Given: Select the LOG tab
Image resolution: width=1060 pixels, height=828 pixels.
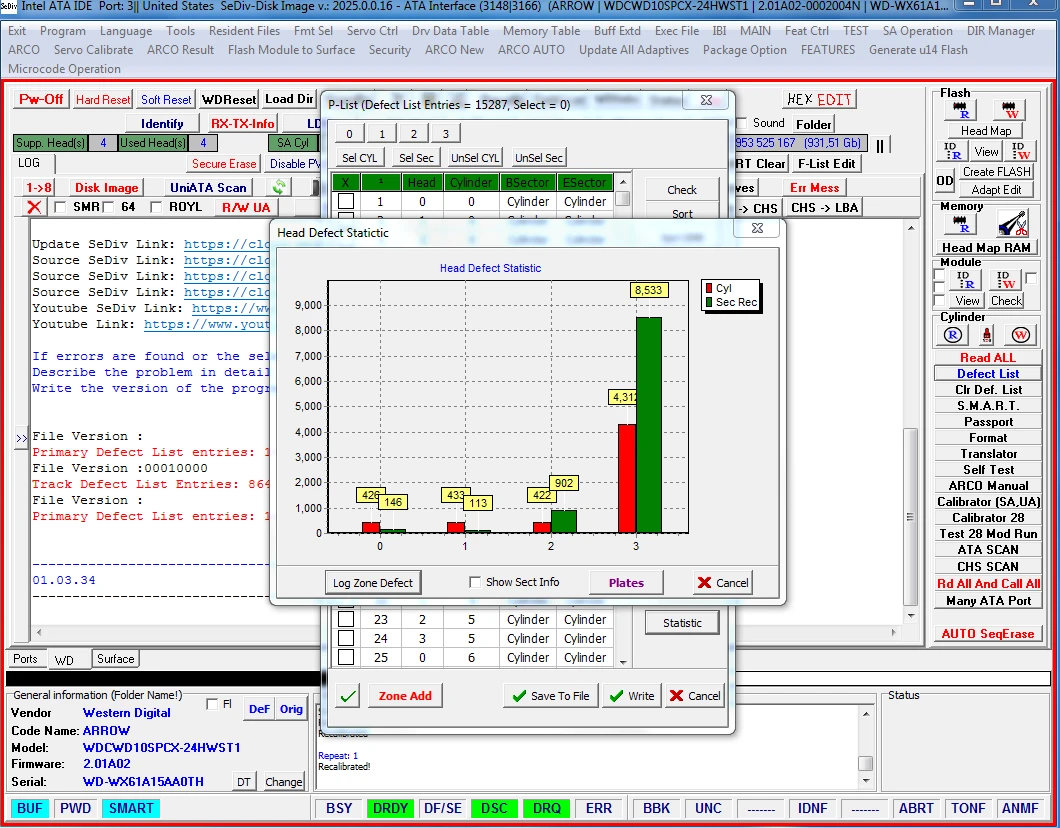Looking at the screenshot, I should [x=29, y=163].
